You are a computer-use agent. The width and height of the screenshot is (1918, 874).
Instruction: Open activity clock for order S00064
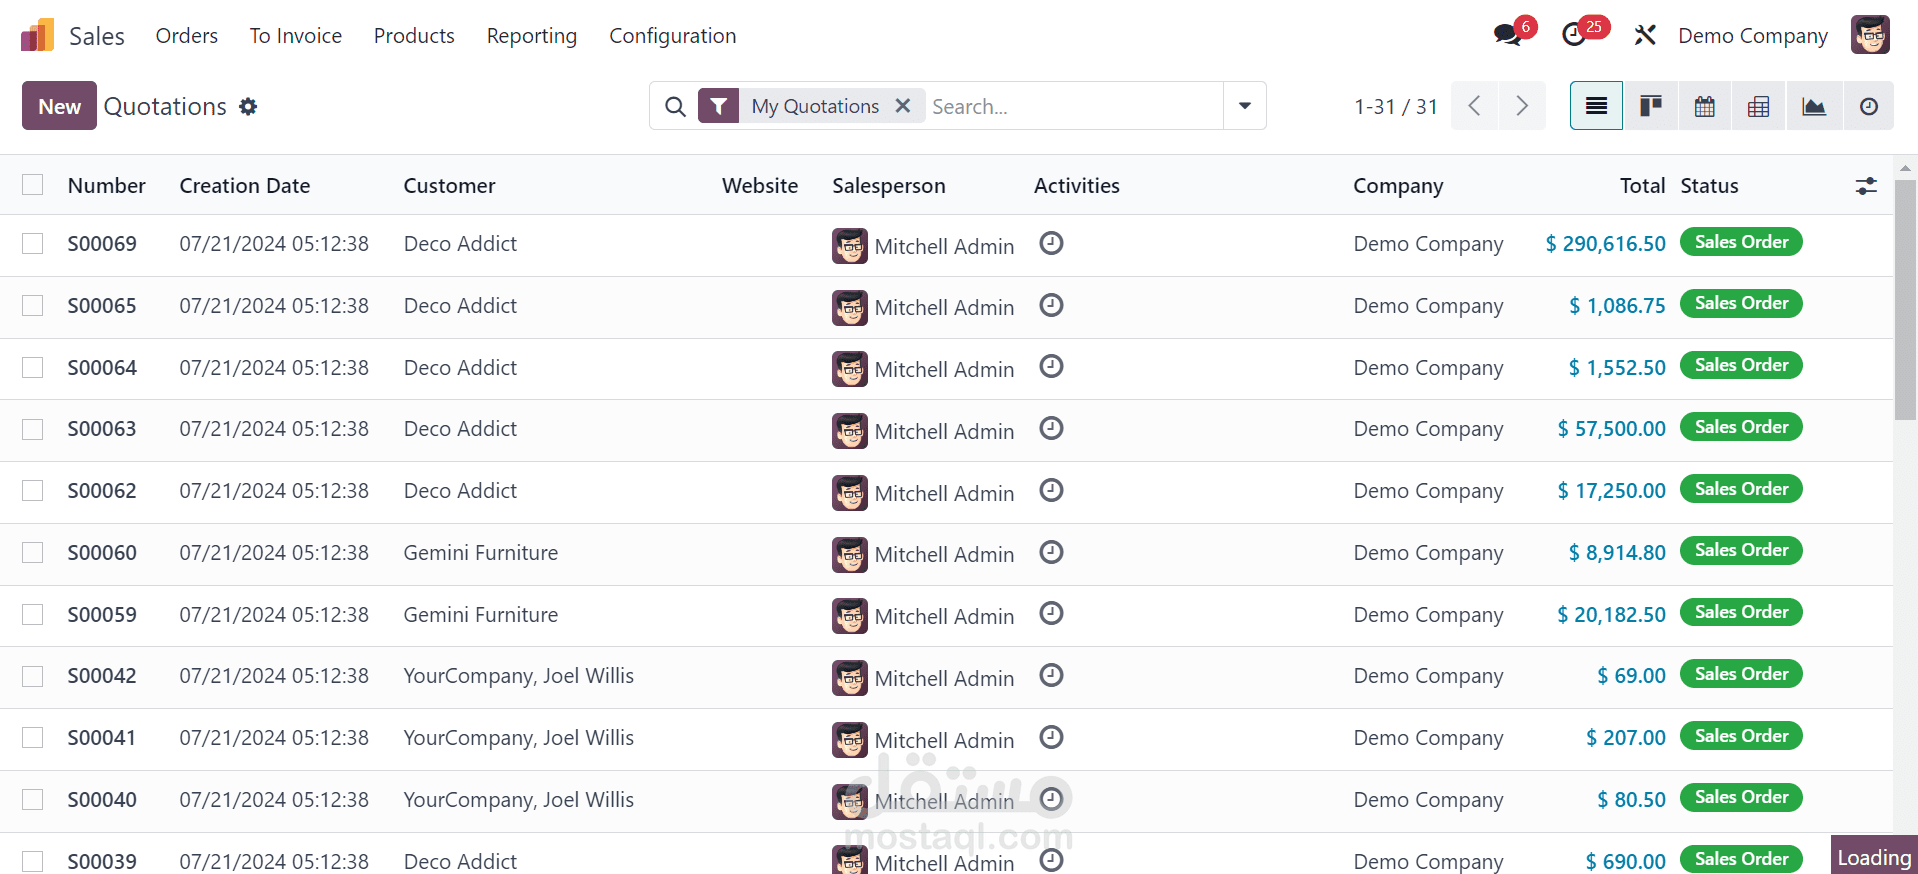click(1051, 366)
